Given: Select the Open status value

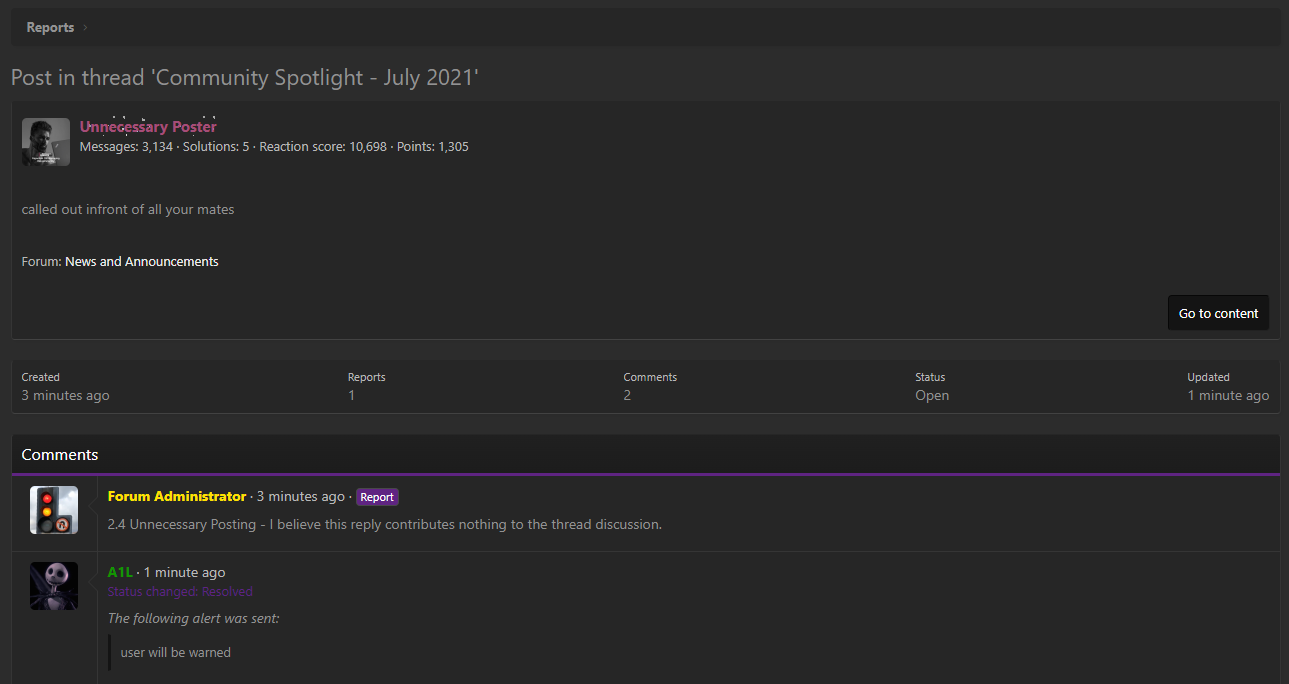Looking at the screenshot, I should pyautogui.click(x=930, y=395).
